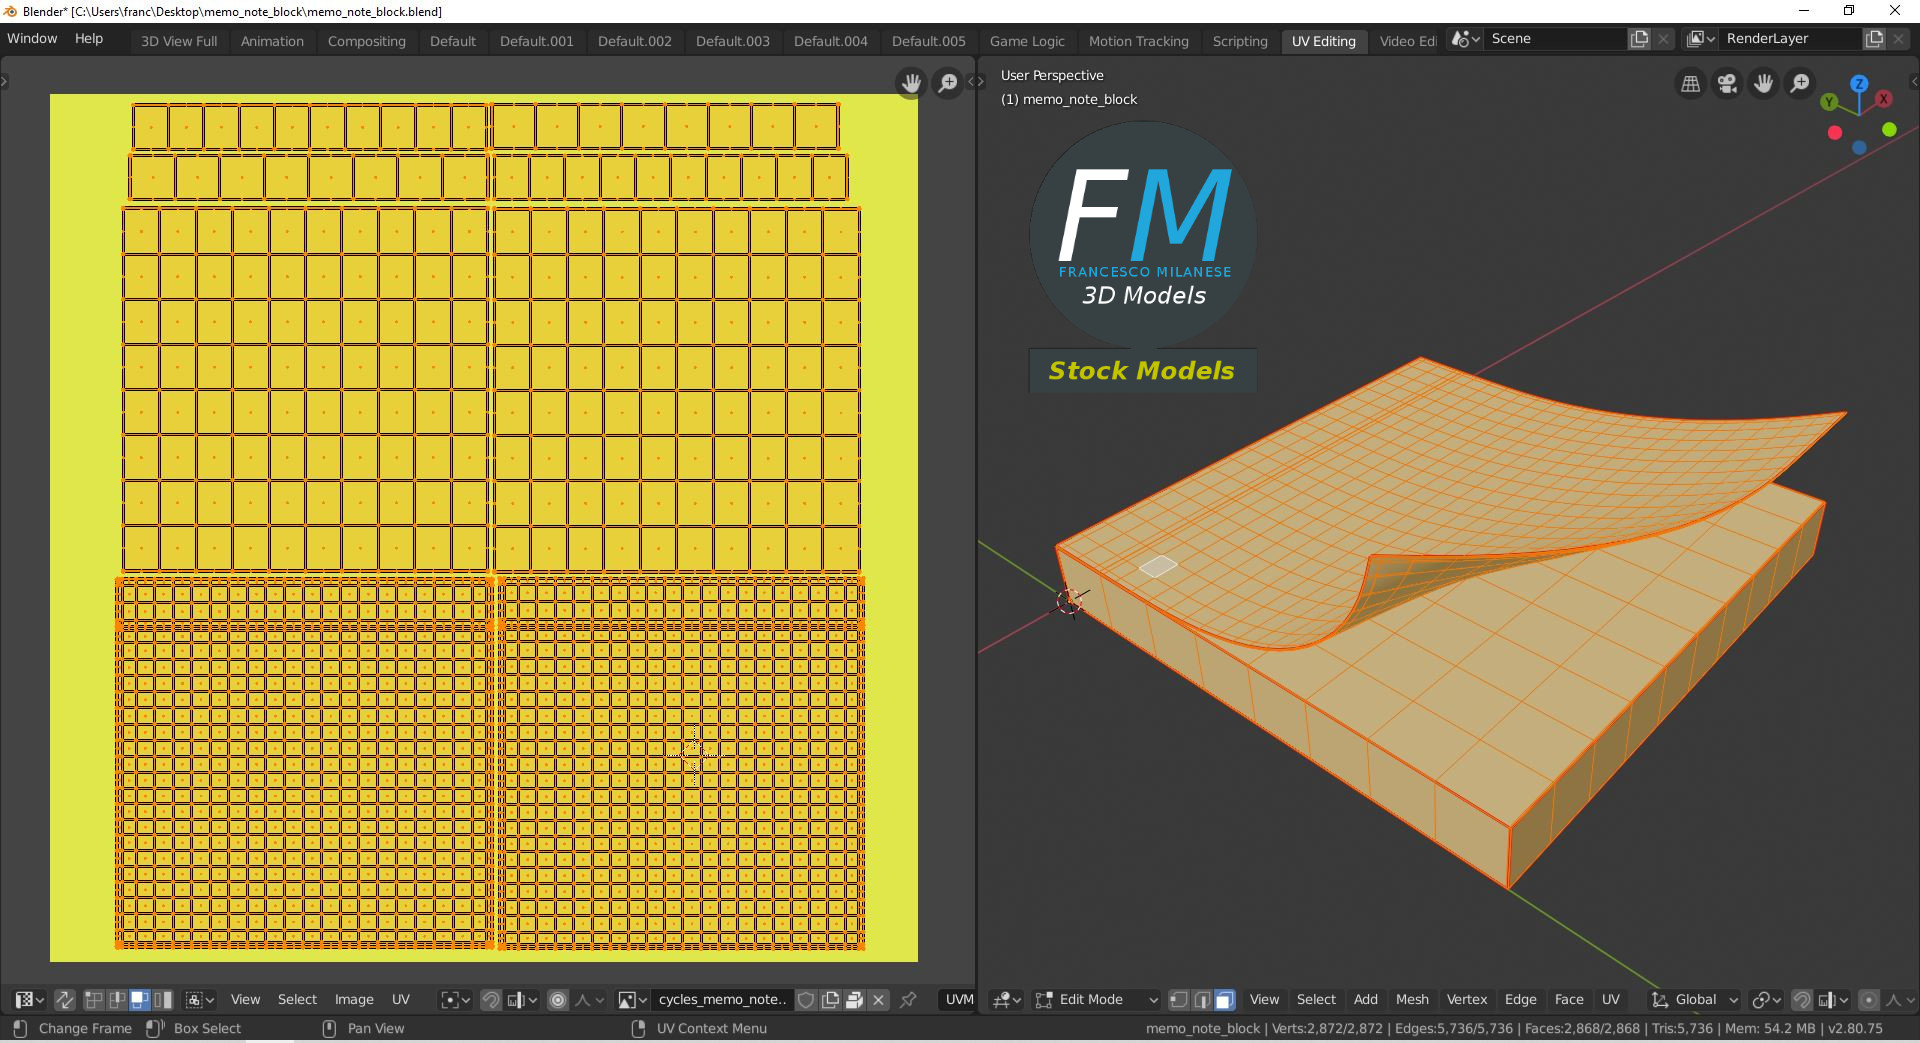Open the 3D viewport editor type dropdown

point(1006,999)
